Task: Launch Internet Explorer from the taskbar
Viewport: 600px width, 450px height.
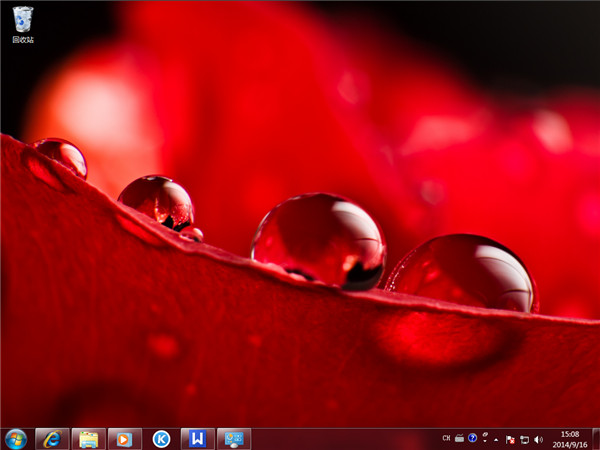Action: [52, 439]
